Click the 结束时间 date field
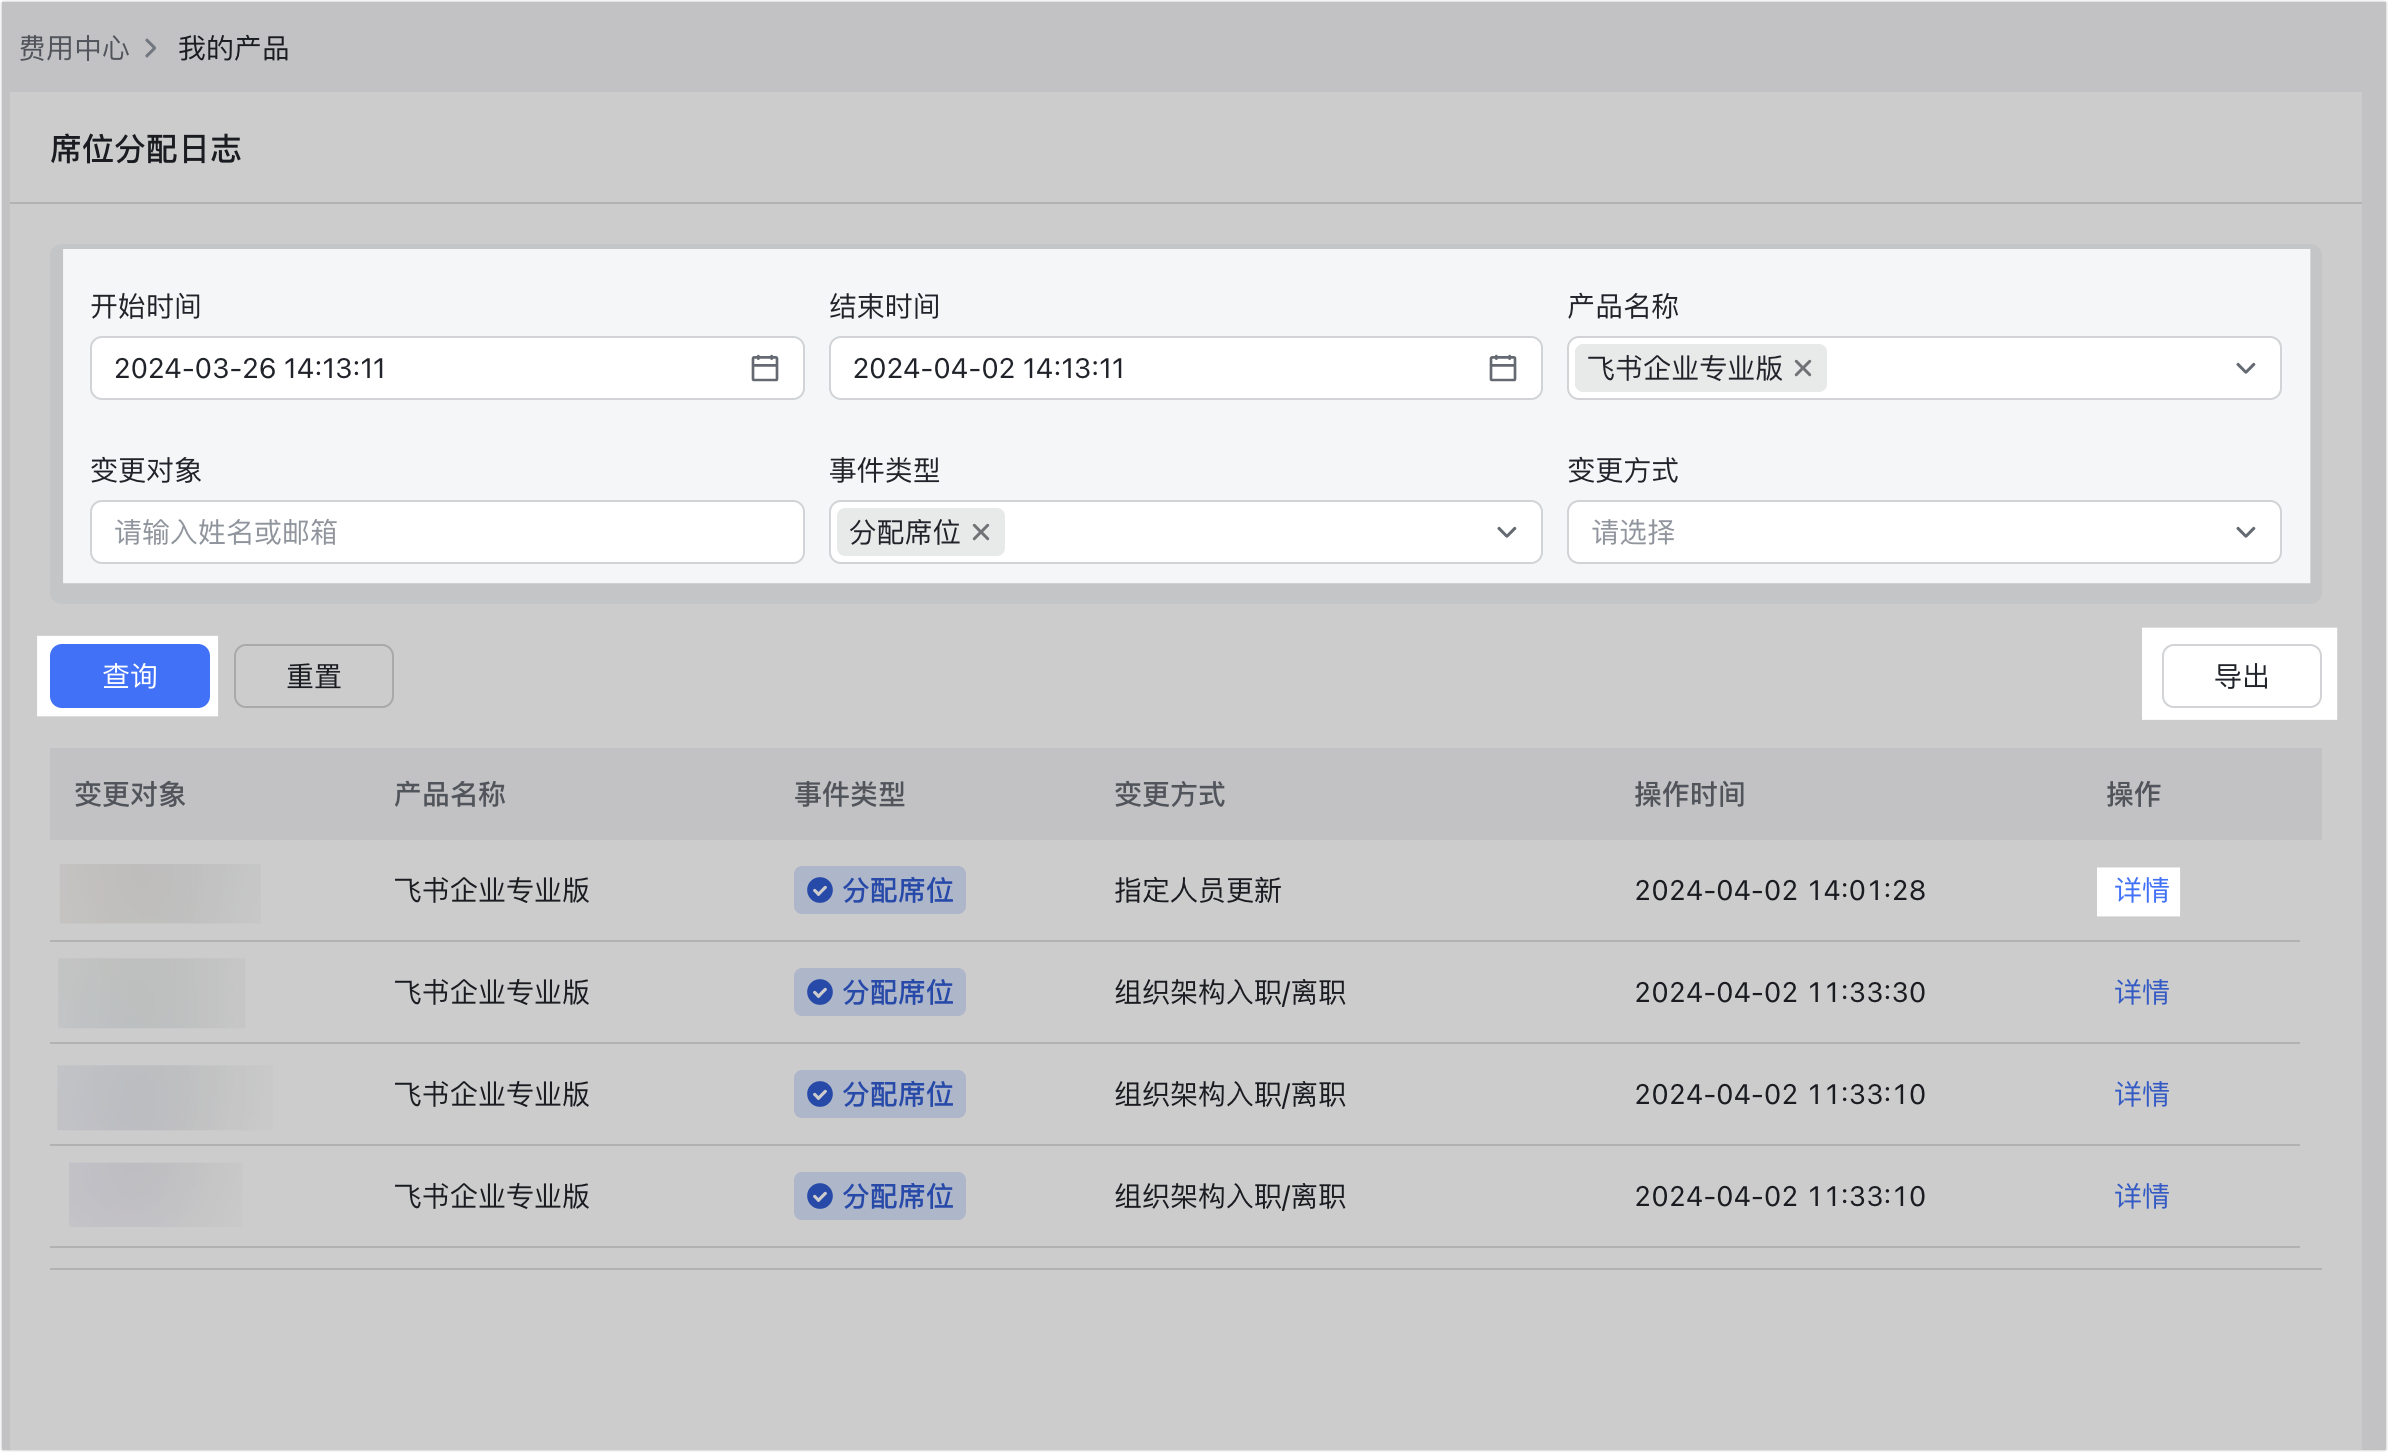The image size is (2388, 1452). (1185, 368)
